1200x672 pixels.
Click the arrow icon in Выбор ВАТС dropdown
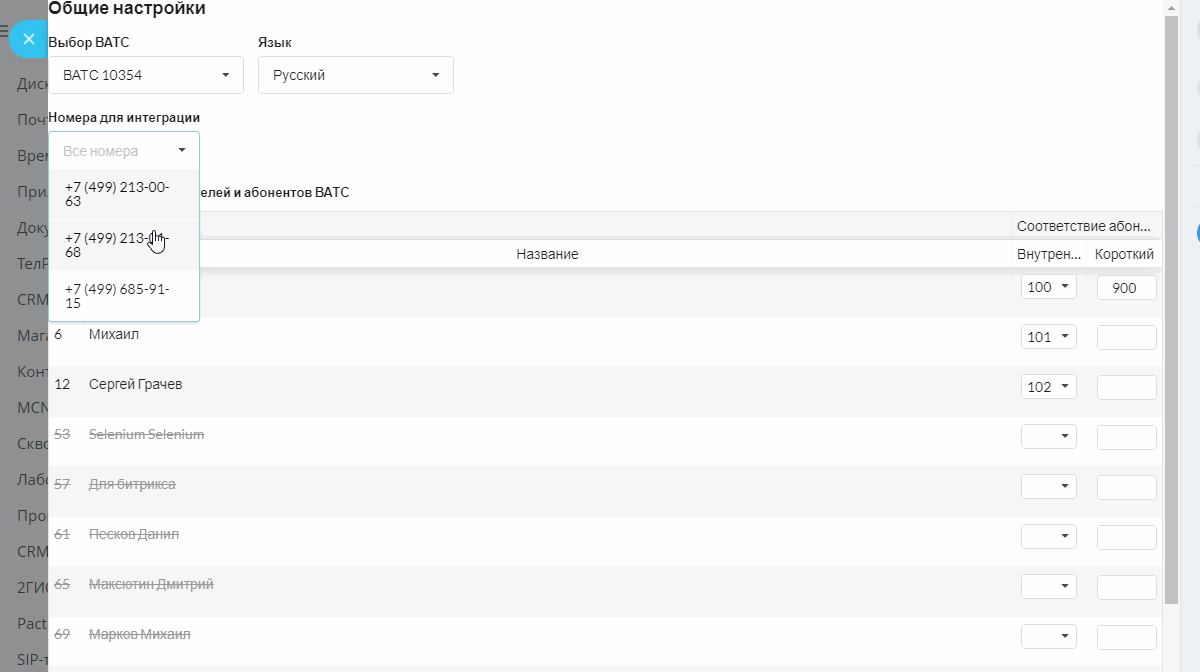tap(225, 75)
